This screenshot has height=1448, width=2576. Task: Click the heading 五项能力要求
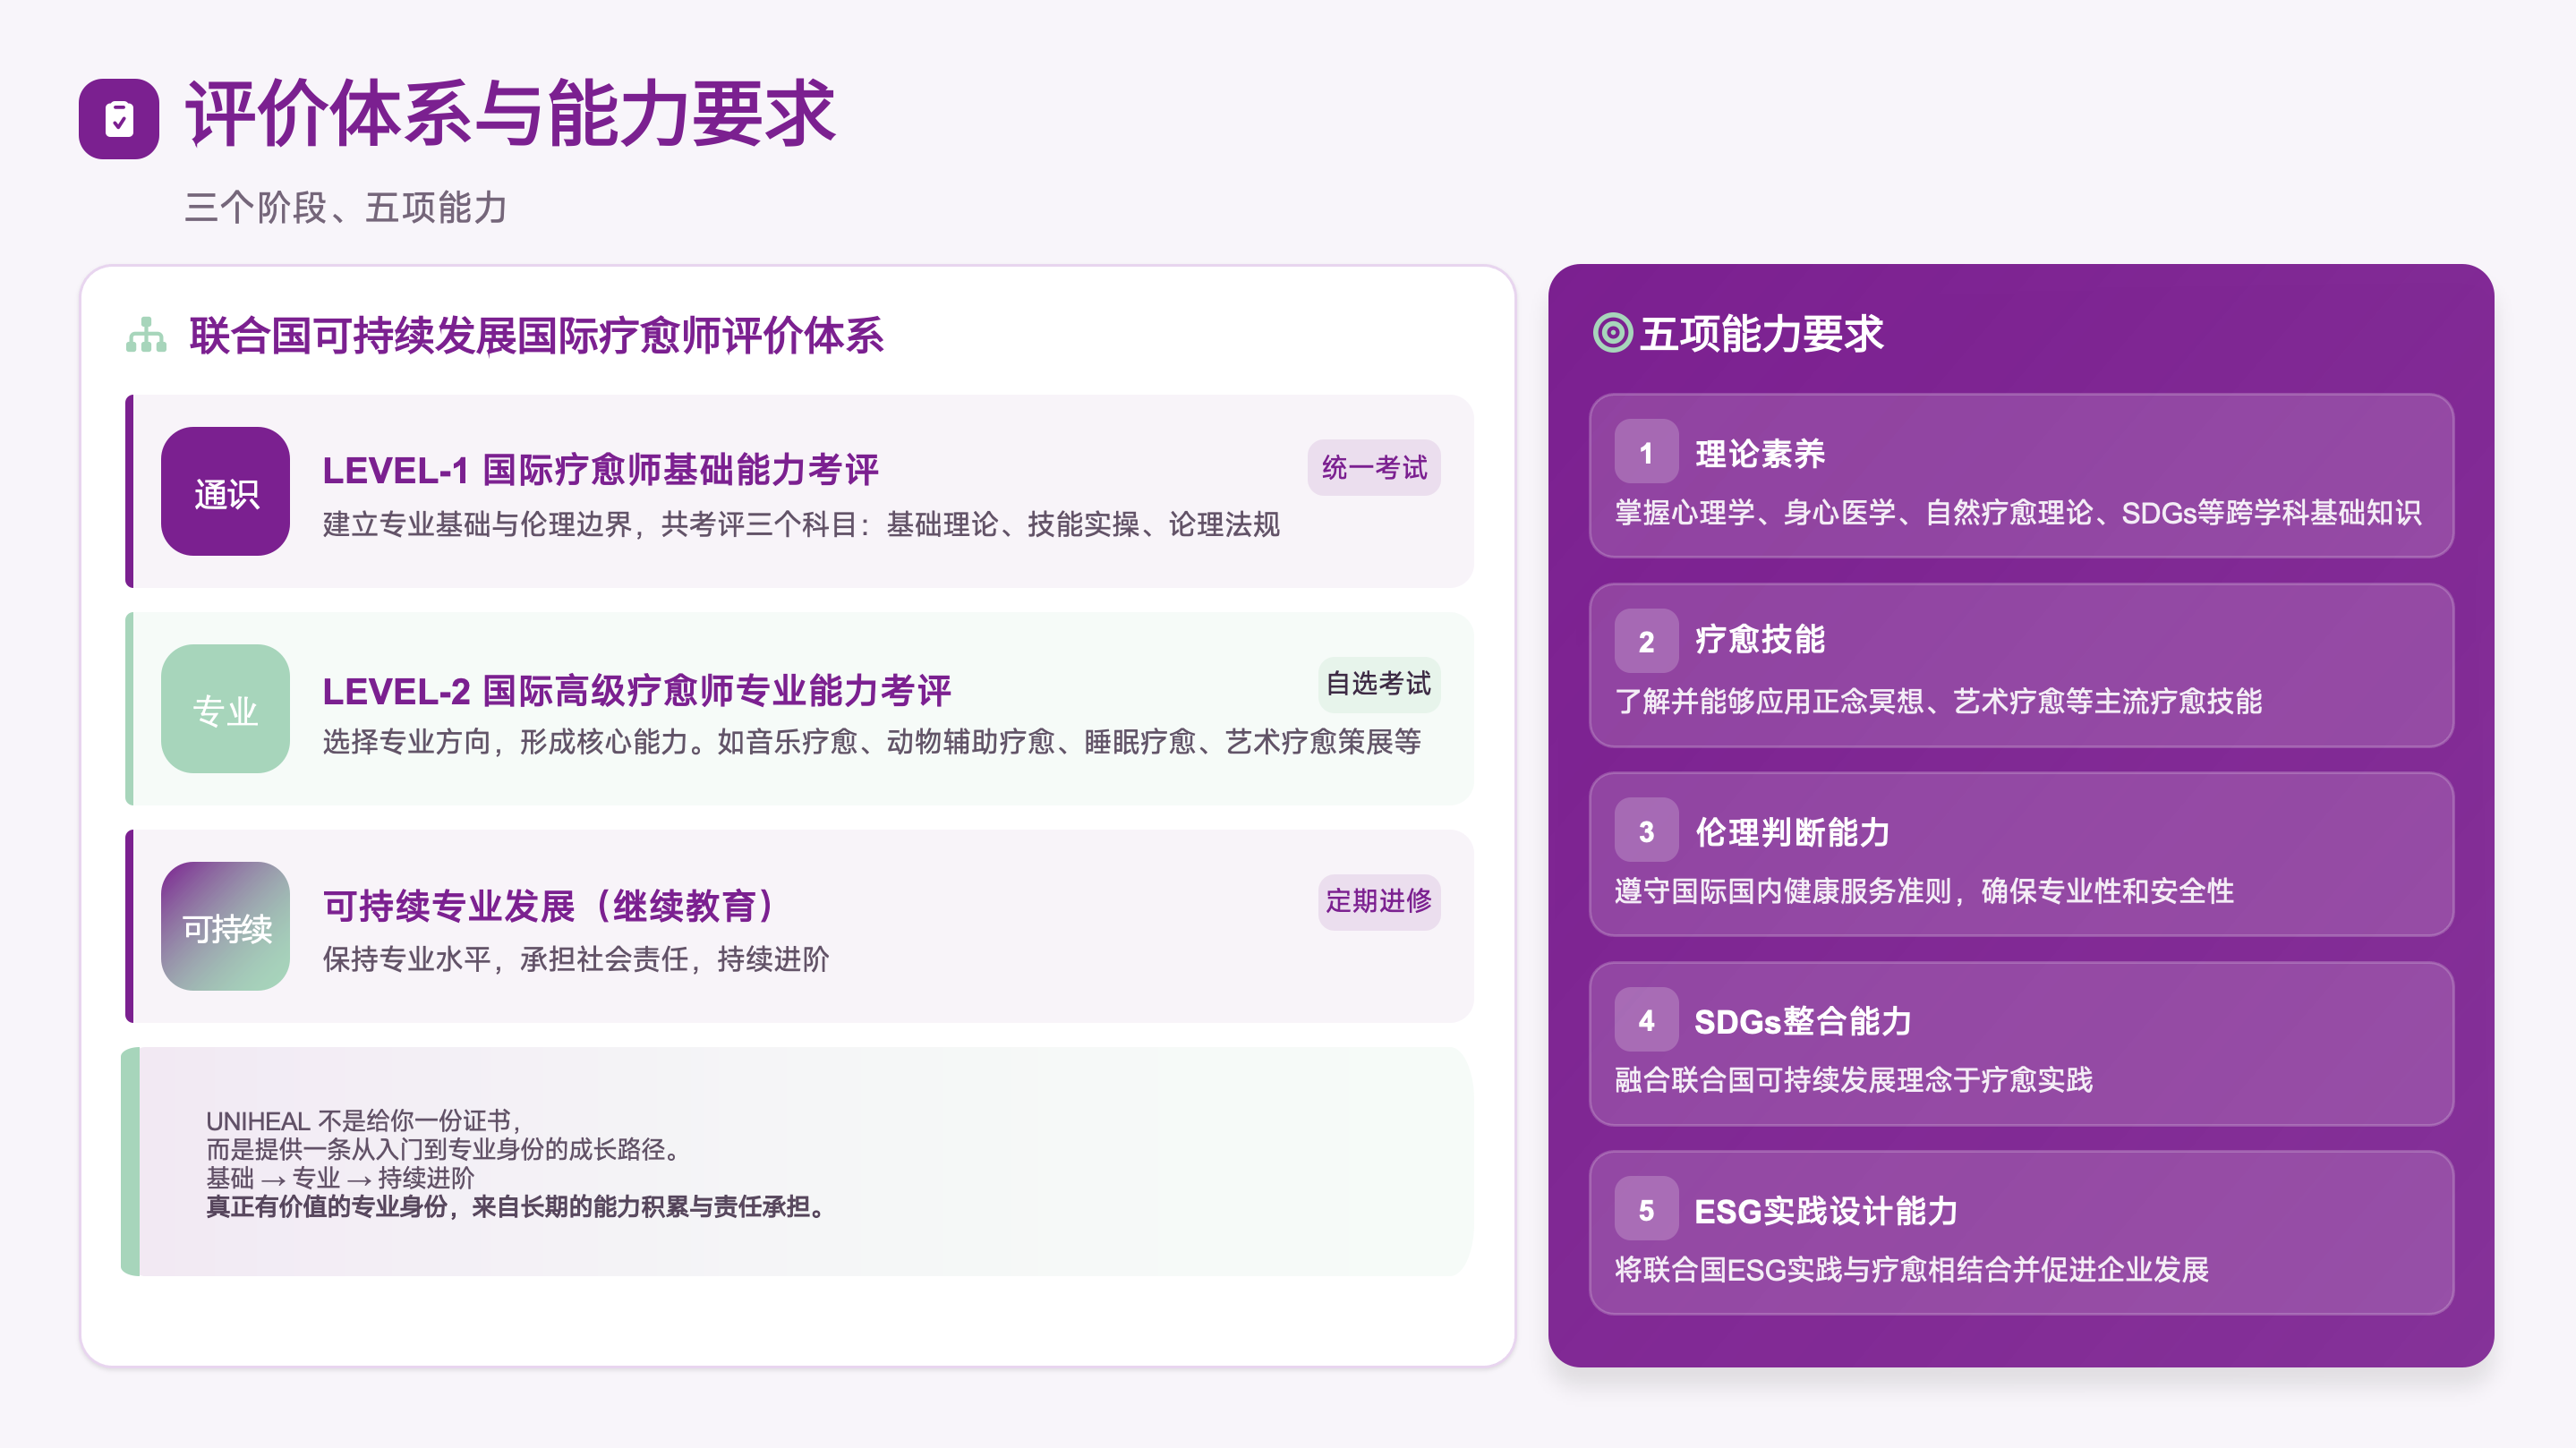(x=1761, y=334)
